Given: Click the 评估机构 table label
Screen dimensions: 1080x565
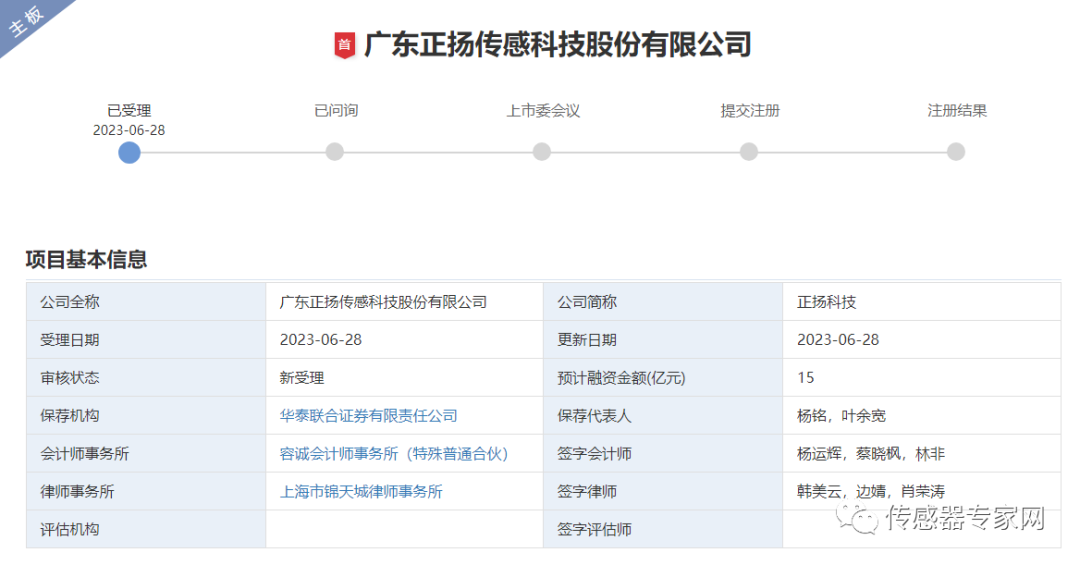Looking at the screenshot, I should (x=70, y=529).
